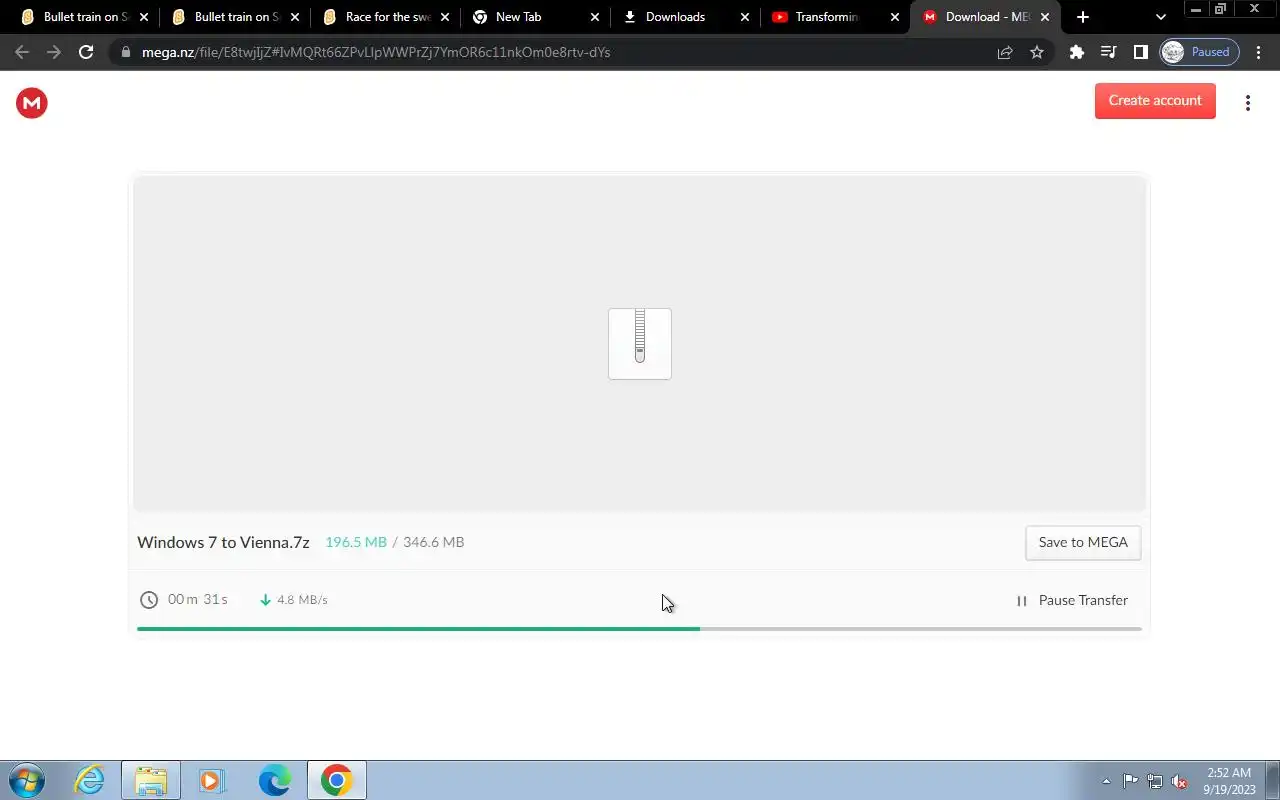Open Chrome's three-dot menu
This screenshot has width=1280, height=800.
(1259, 52)
